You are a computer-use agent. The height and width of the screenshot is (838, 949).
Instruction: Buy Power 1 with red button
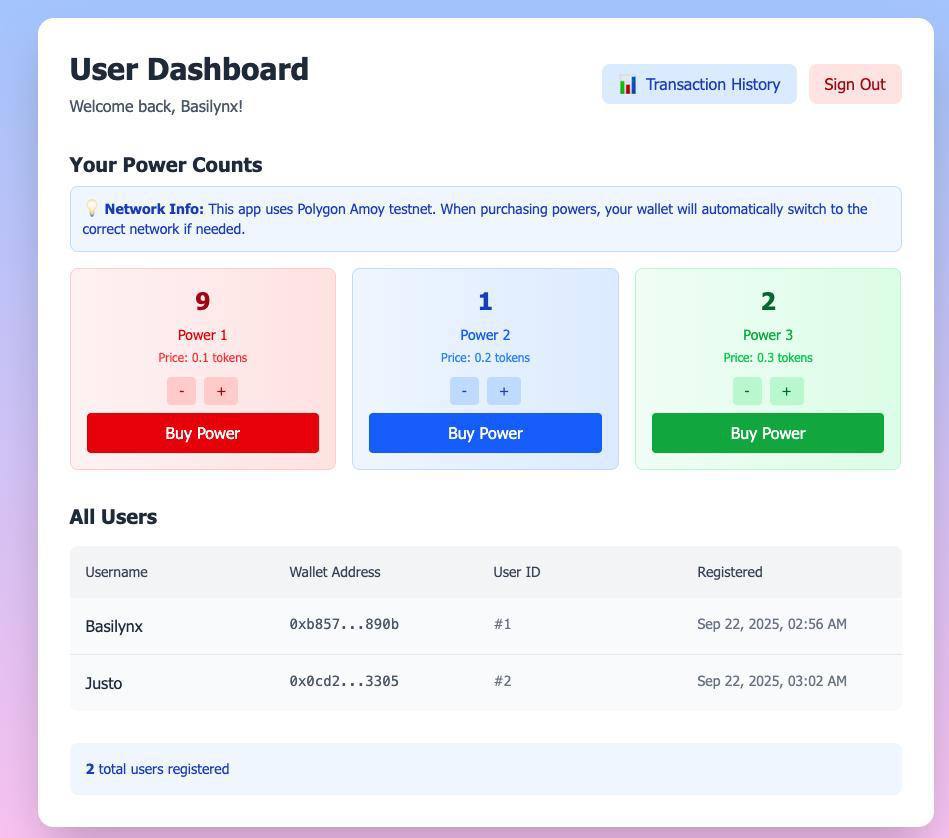coord(203,433)
